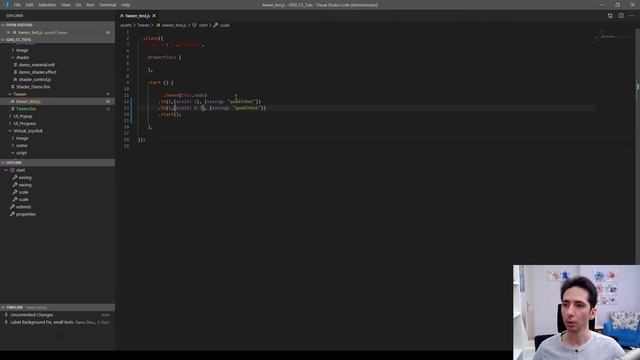Click scale in the breadcrumb

[x=224, y=25]
